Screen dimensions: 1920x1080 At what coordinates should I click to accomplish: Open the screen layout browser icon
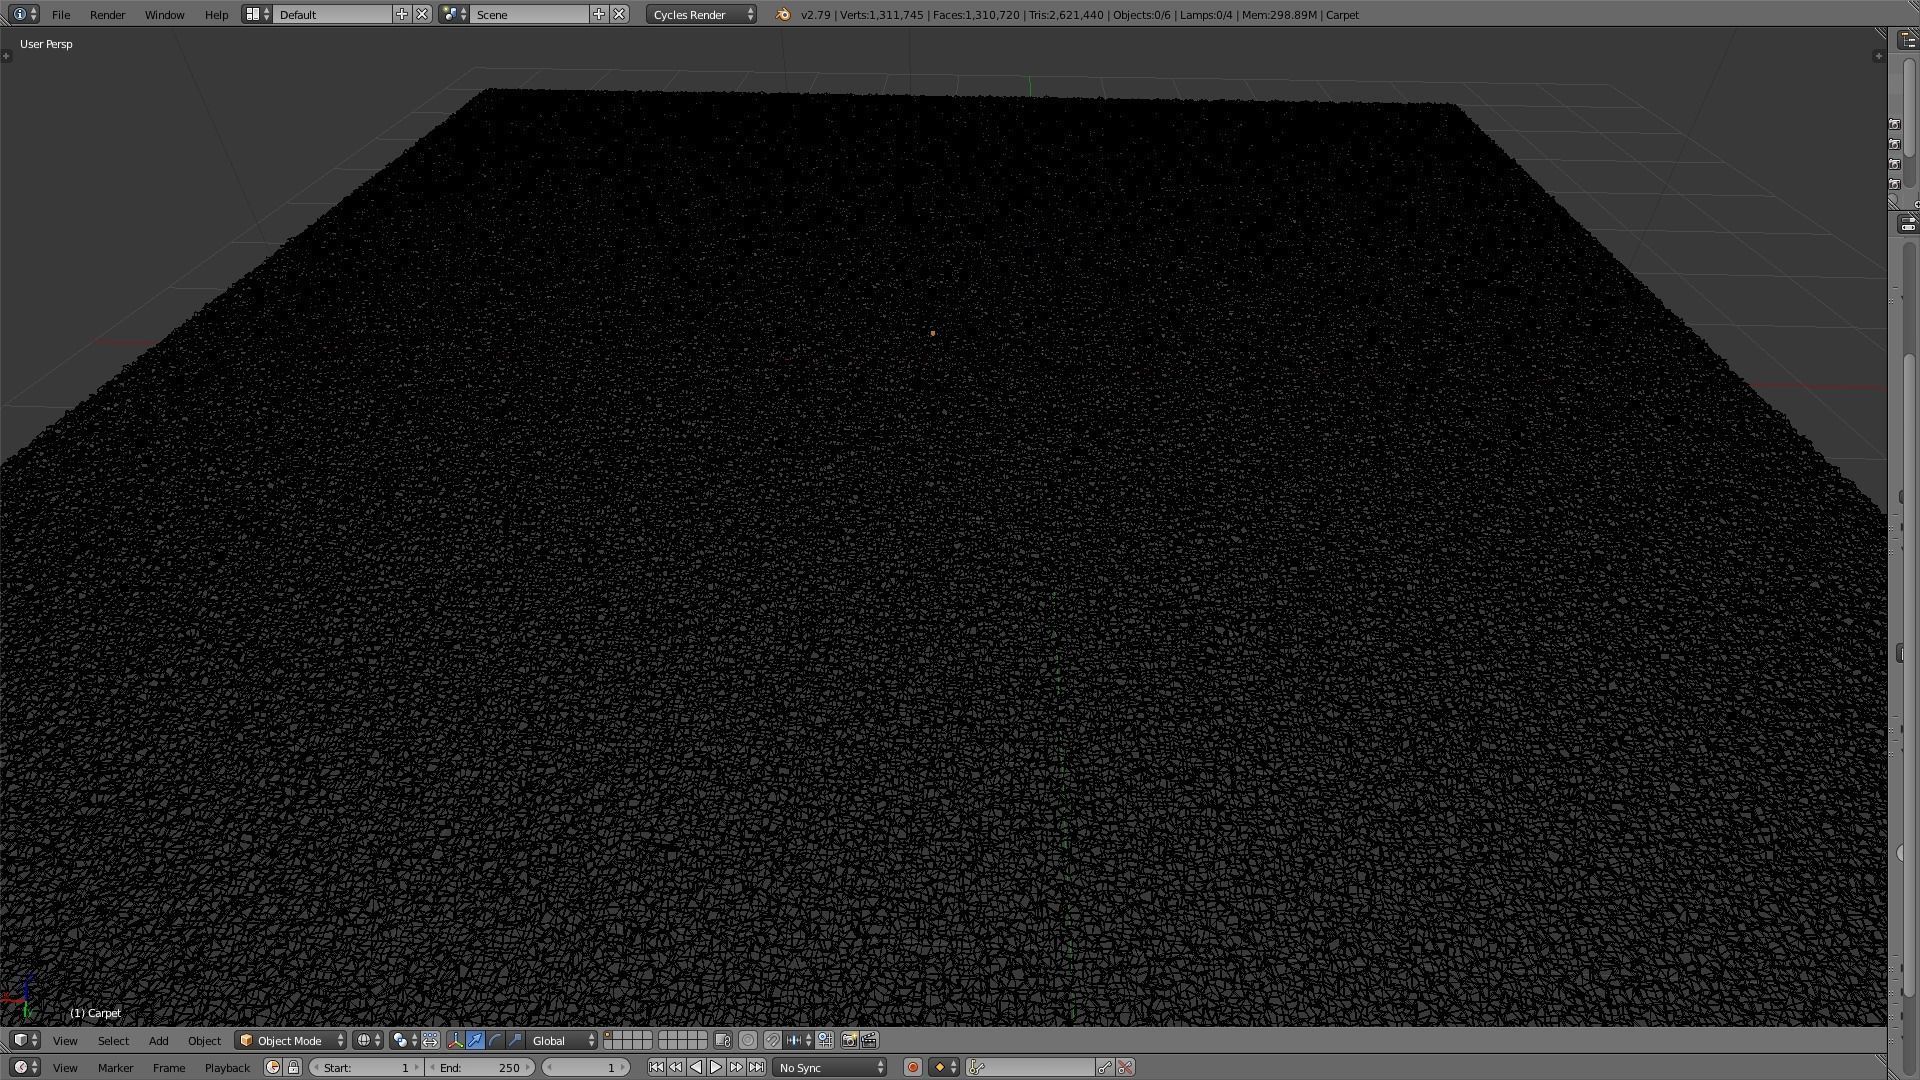click(x=257, y=14)
